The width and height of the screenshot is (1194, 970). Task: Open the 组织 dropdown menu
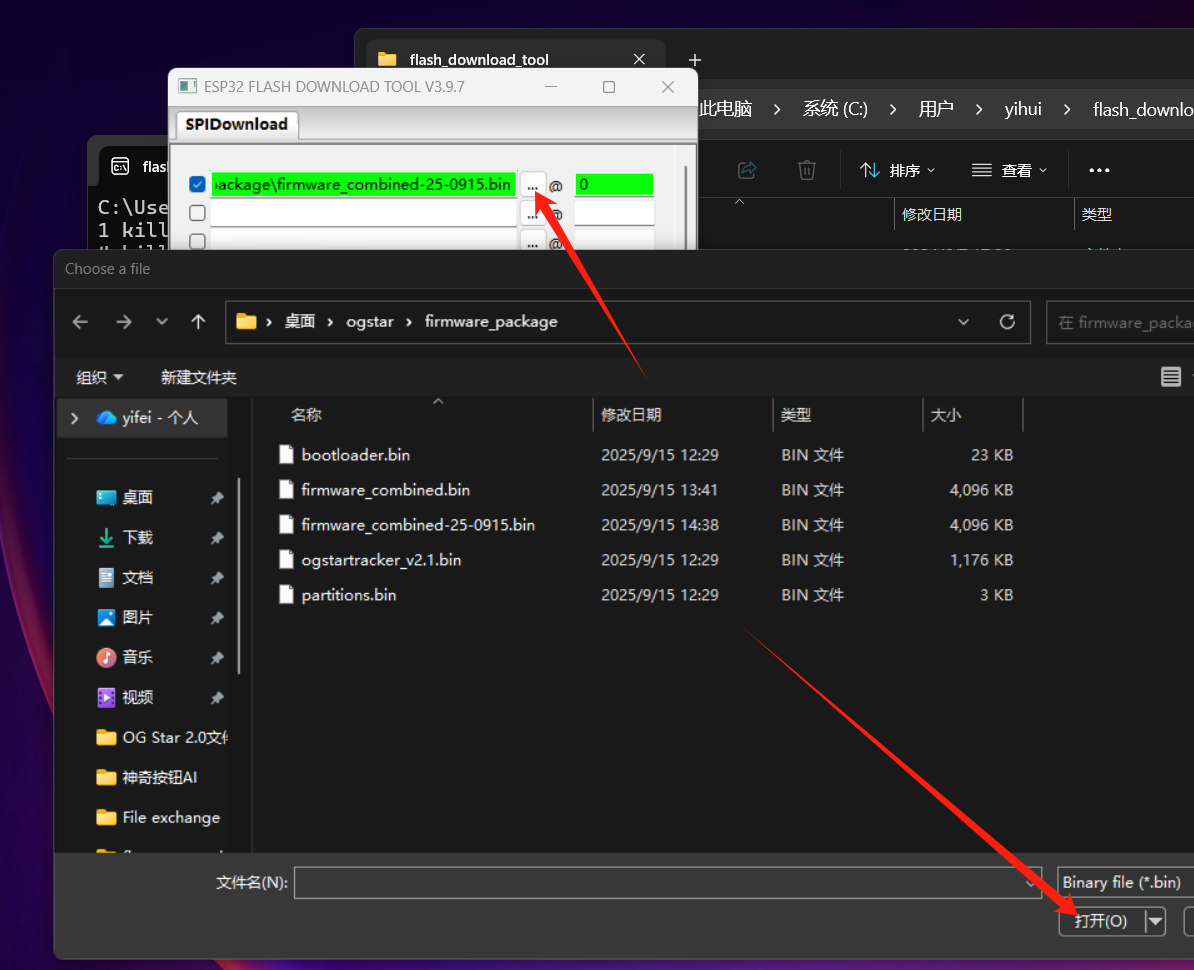(x=100, y=377)
